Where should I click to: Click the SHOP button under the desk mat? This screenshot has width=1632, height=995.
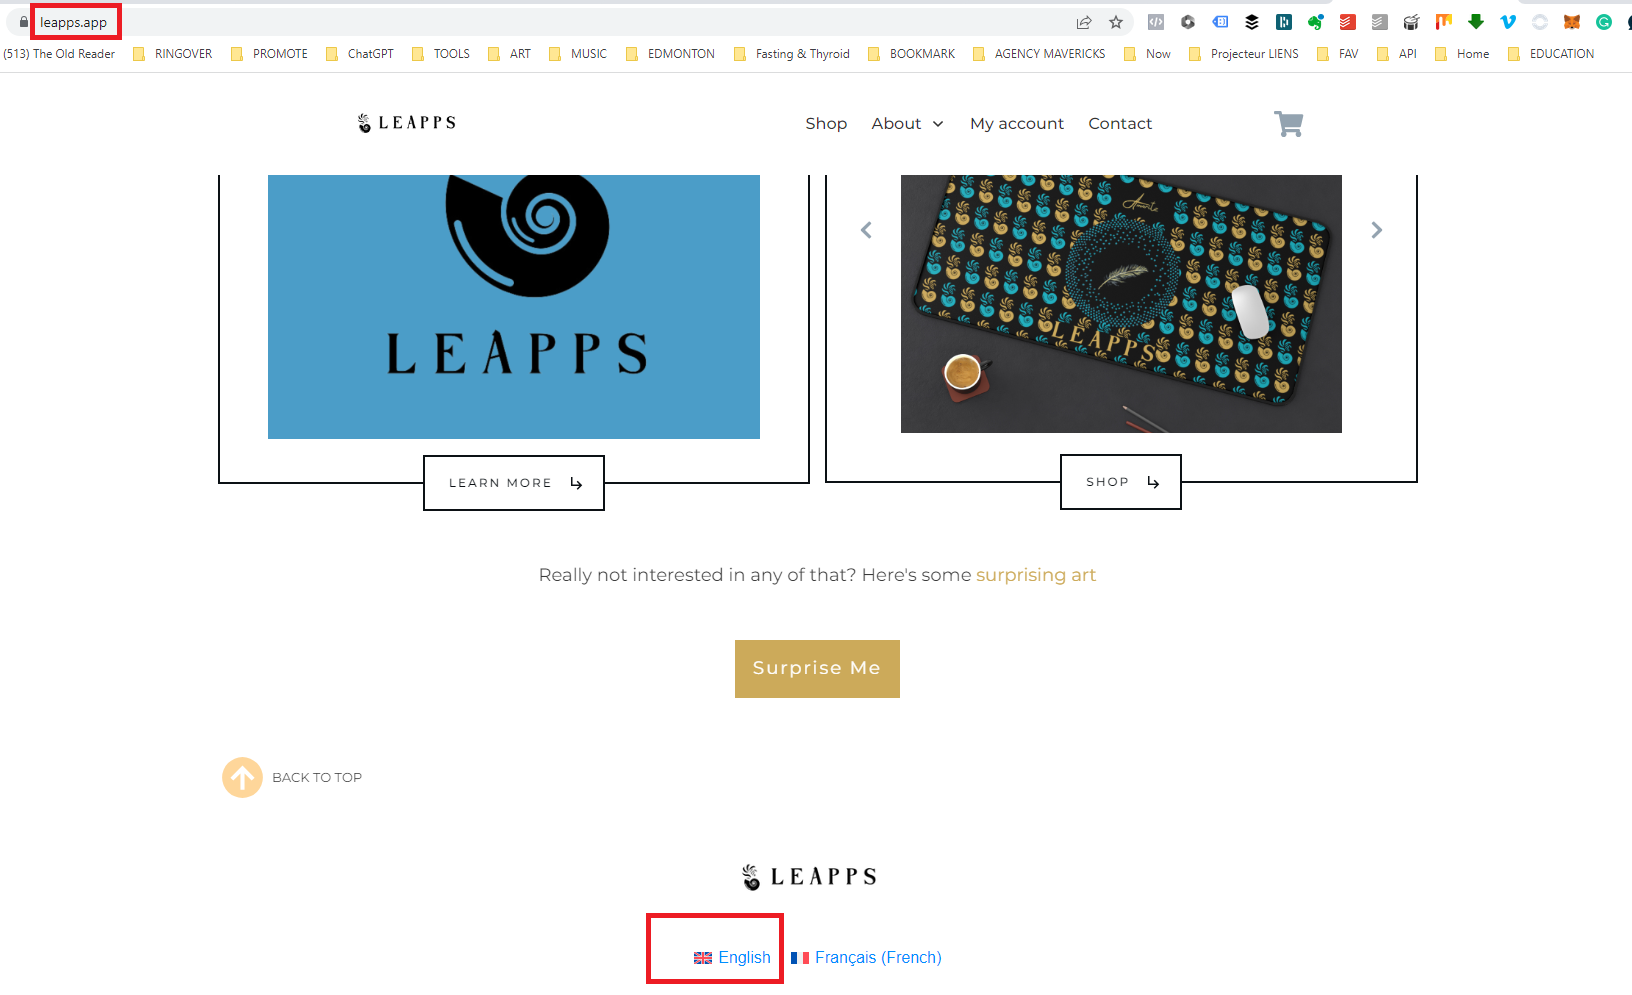[x=1121, y=482]
